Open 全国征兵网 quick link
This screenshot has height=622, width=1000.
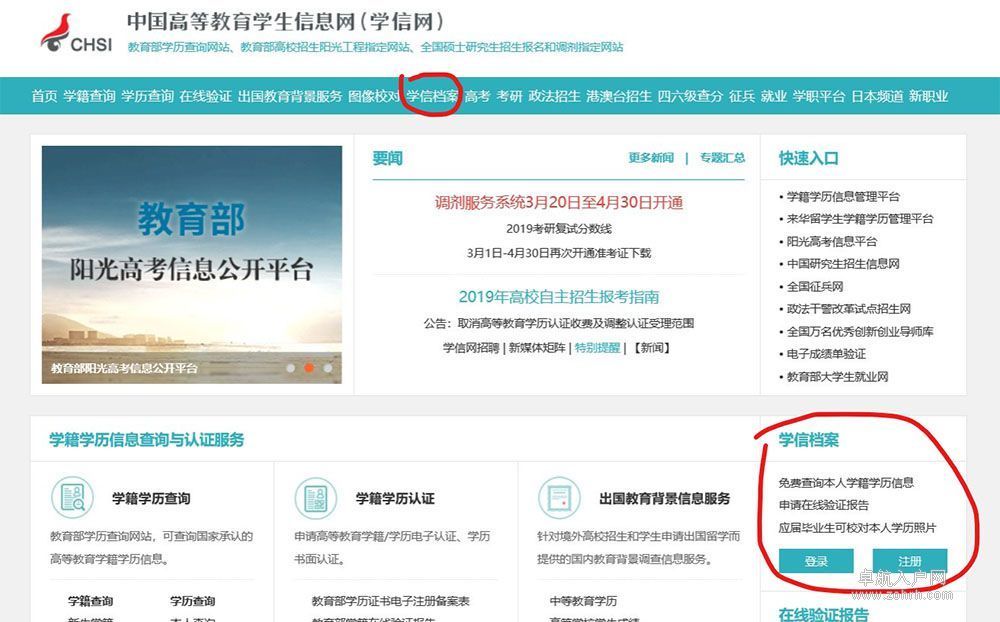click(x=815, y=286)
